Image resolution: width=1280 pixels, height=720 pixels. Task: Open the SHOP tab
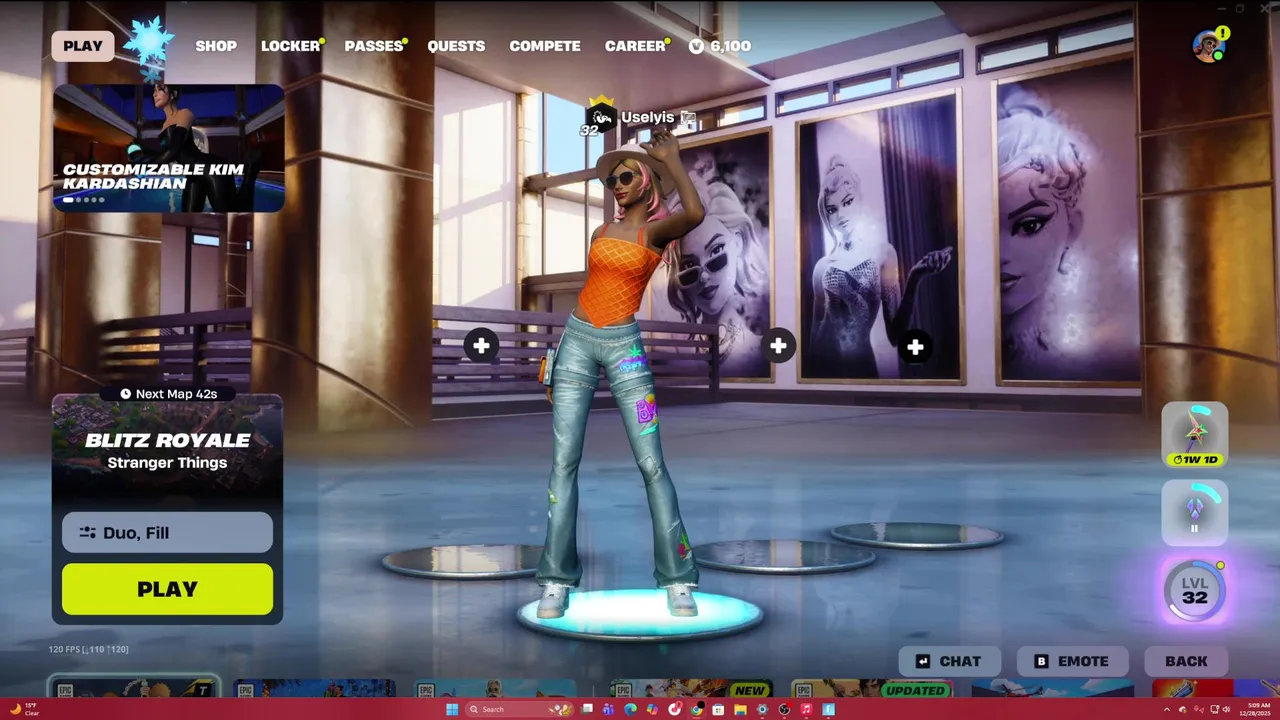point(216,46)
